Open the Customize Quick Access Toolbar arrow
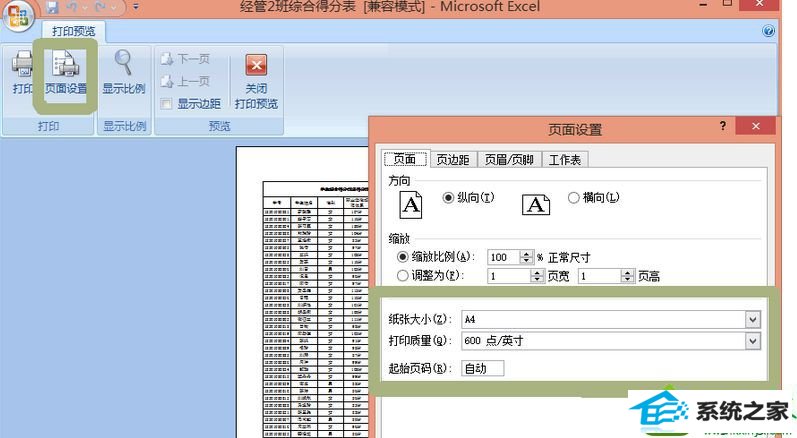Image resolution: width=797 pixels, height=438 pixels. [x=136, y=7]
